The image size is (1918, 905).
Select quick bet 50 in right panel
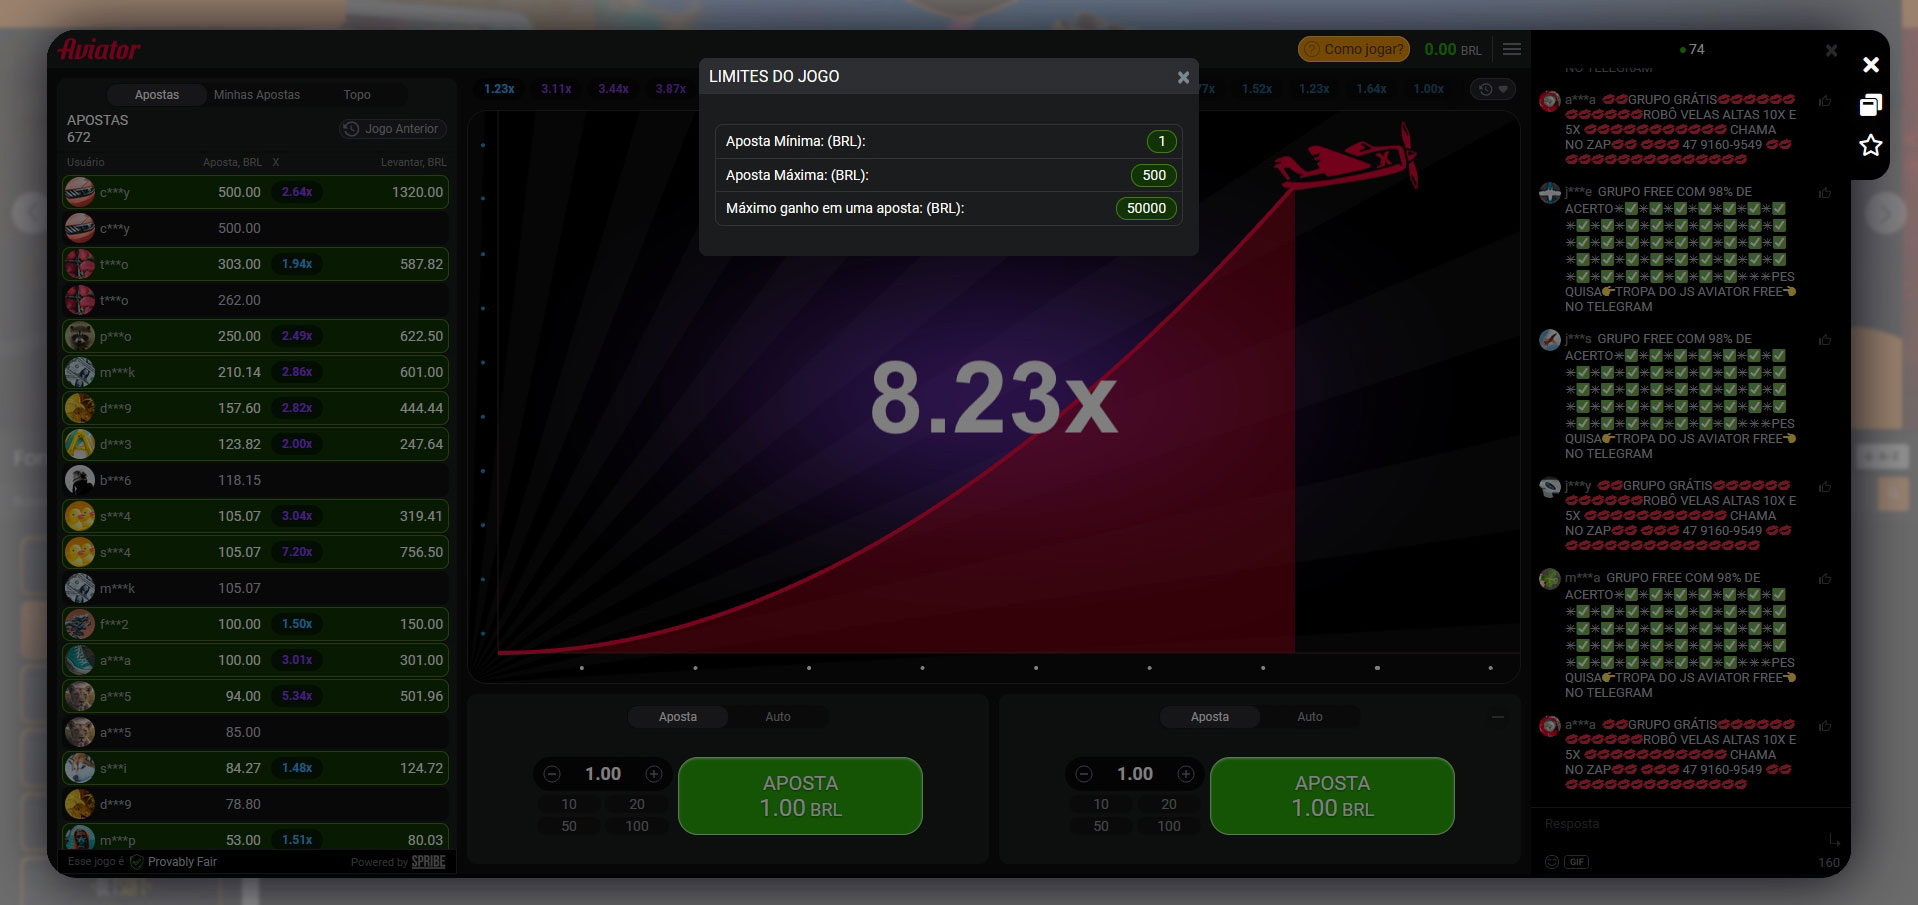click(1101, 826)
